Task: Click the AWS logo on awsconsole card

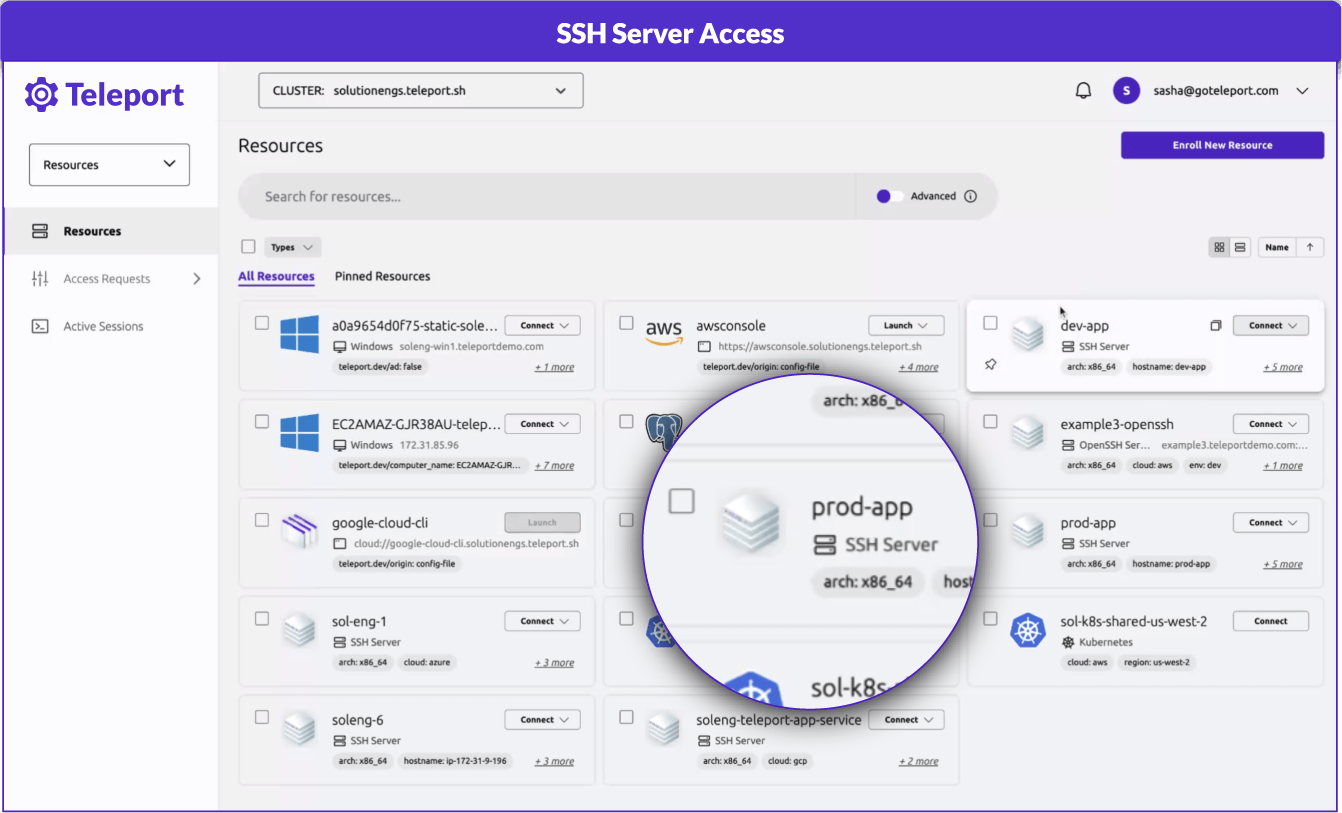Action: (x=664, y=333)
